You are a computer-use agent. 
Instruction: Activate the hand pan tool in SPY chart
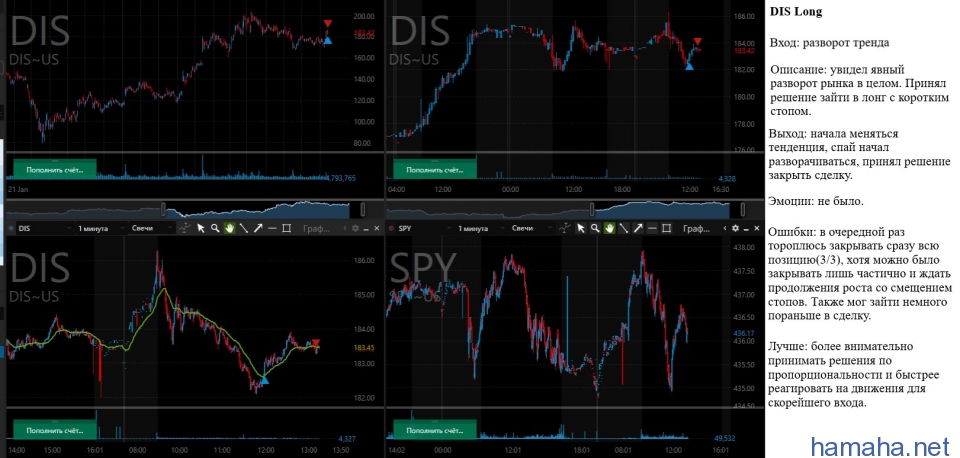tap(610, 228)
